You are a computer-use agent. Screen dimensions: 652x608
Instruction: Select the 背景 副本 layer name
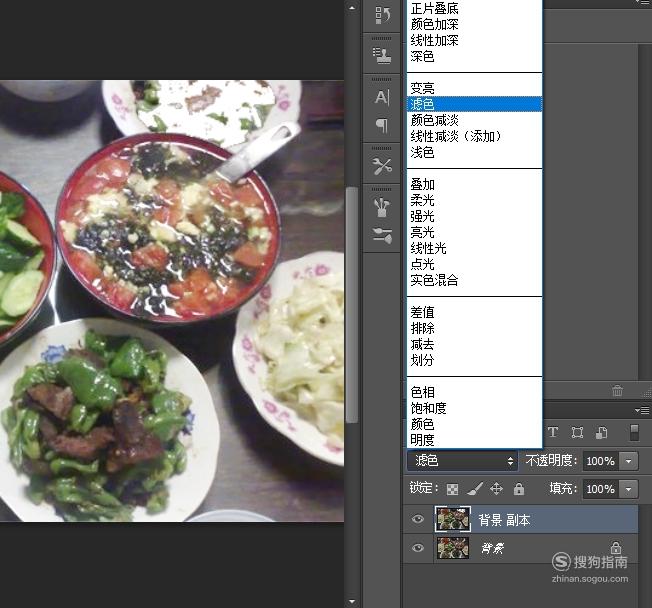pyautogui.click(x=504, y=520)
